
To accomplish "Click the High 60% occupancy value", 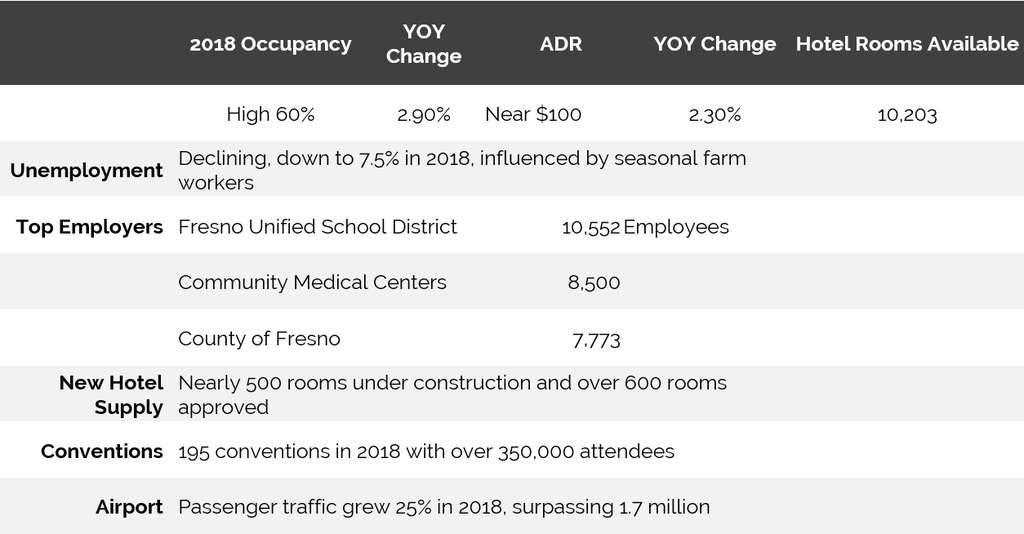I will 270,114.
